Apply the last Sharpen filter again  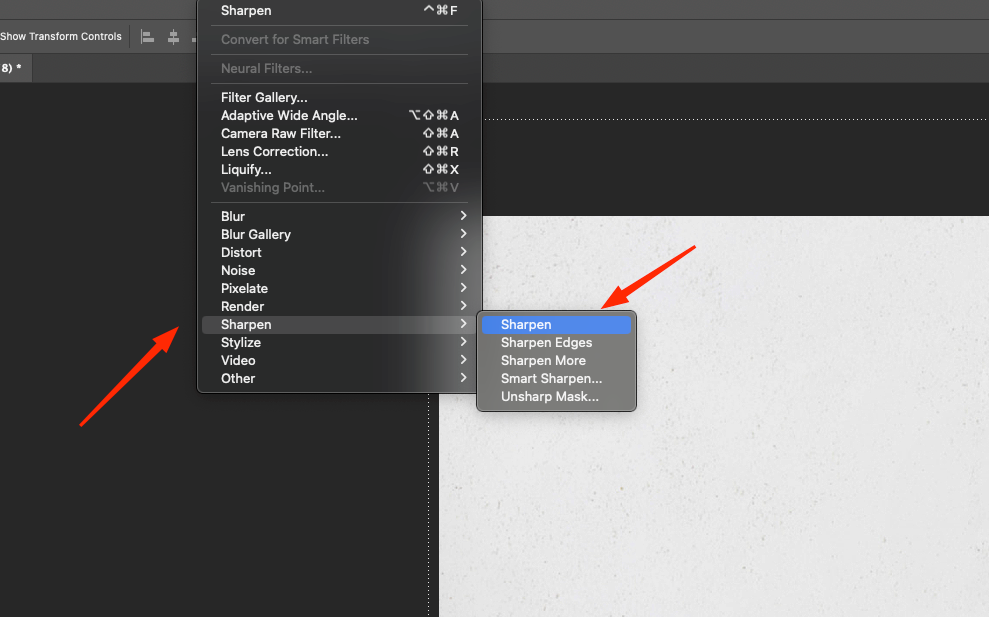click(x=339, y=10)
